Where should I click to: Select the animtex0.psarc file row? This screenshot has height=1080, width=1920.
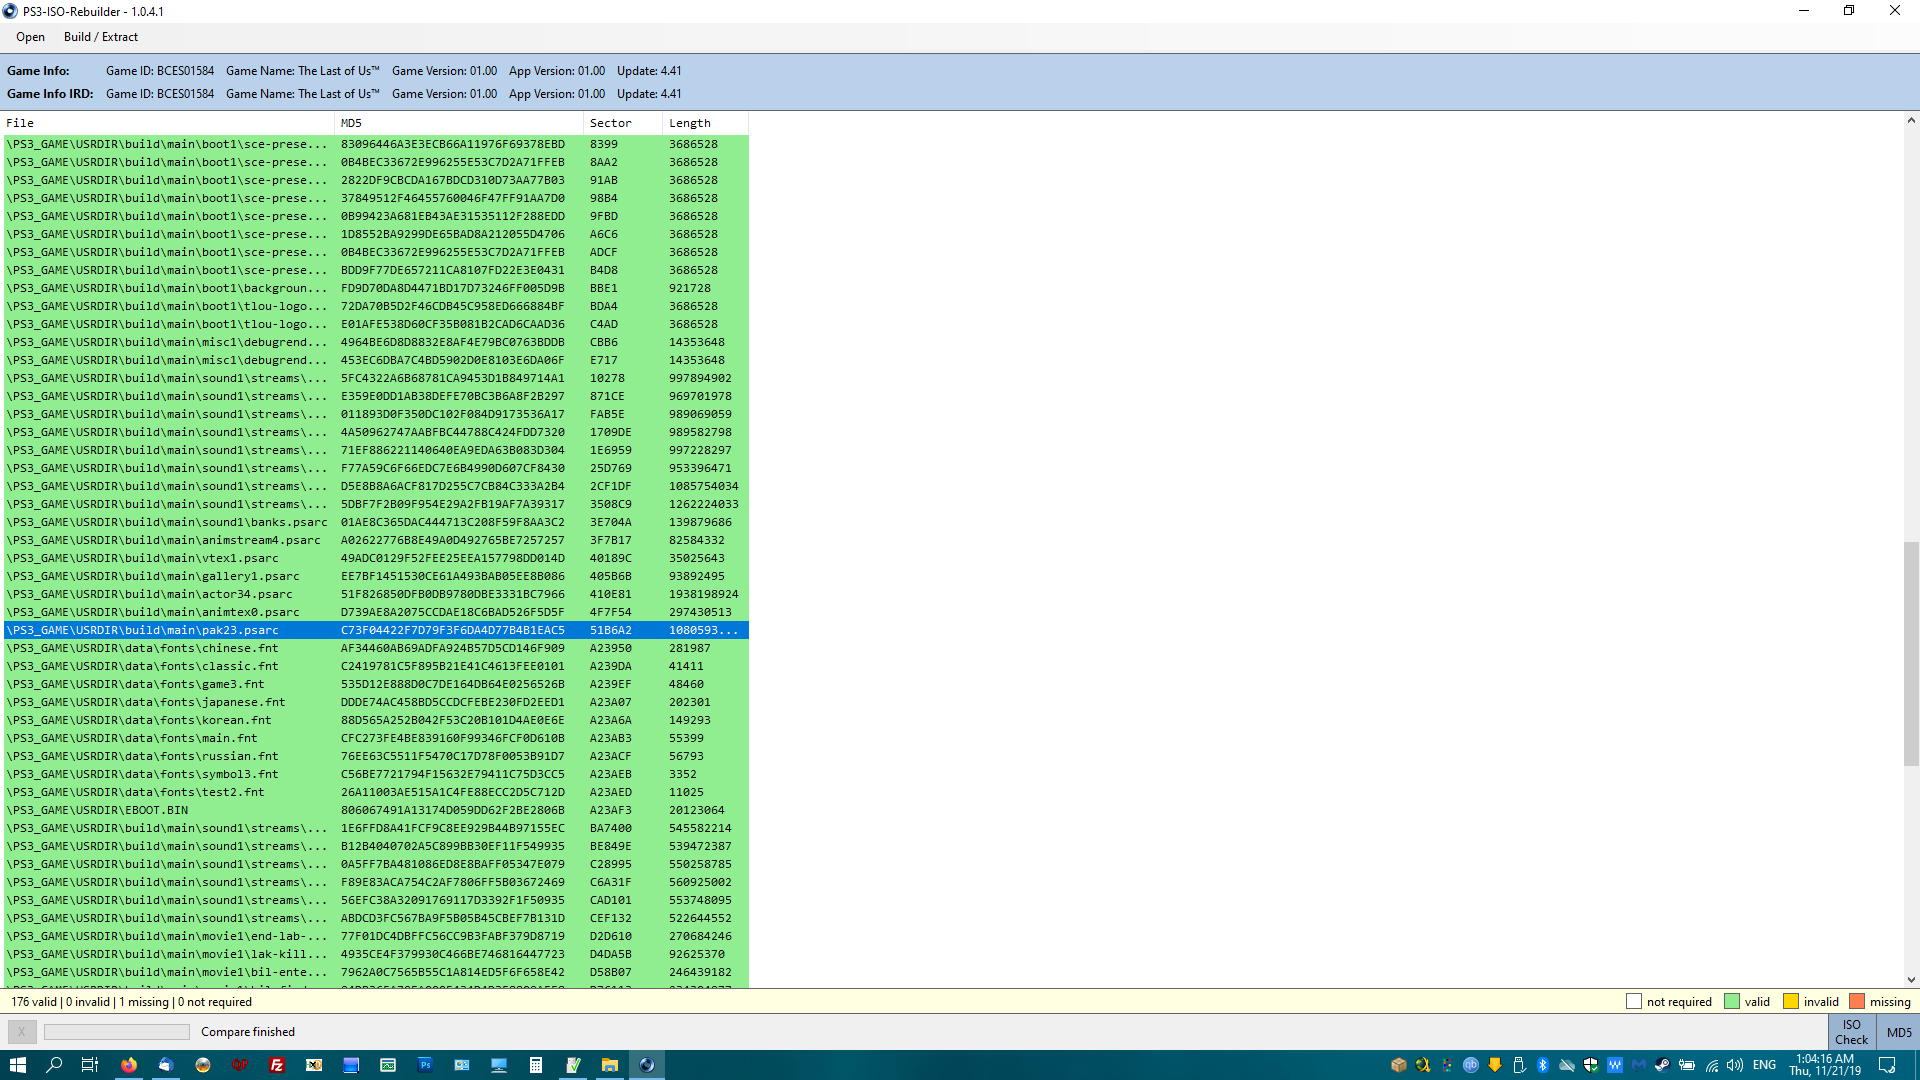376,612
